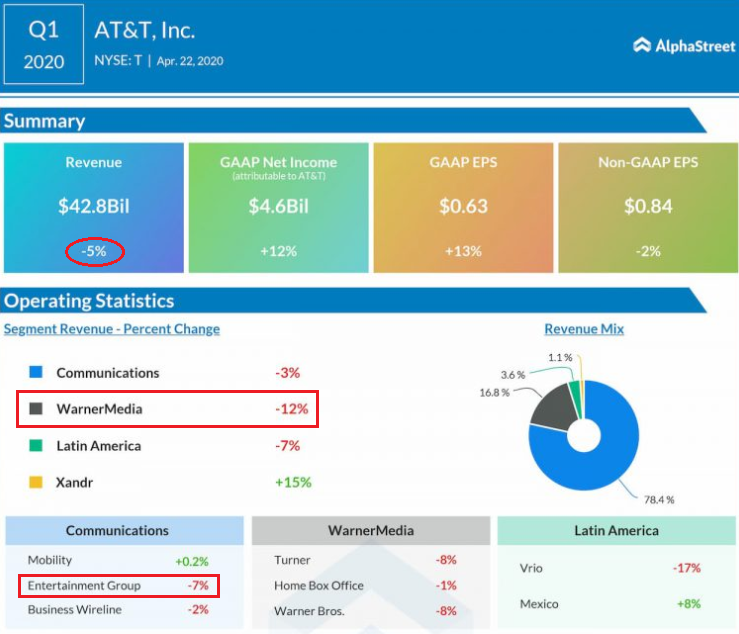739x634 pixels.
Task: Click the Xandr segment label
Action: click(x=74, y=482)
